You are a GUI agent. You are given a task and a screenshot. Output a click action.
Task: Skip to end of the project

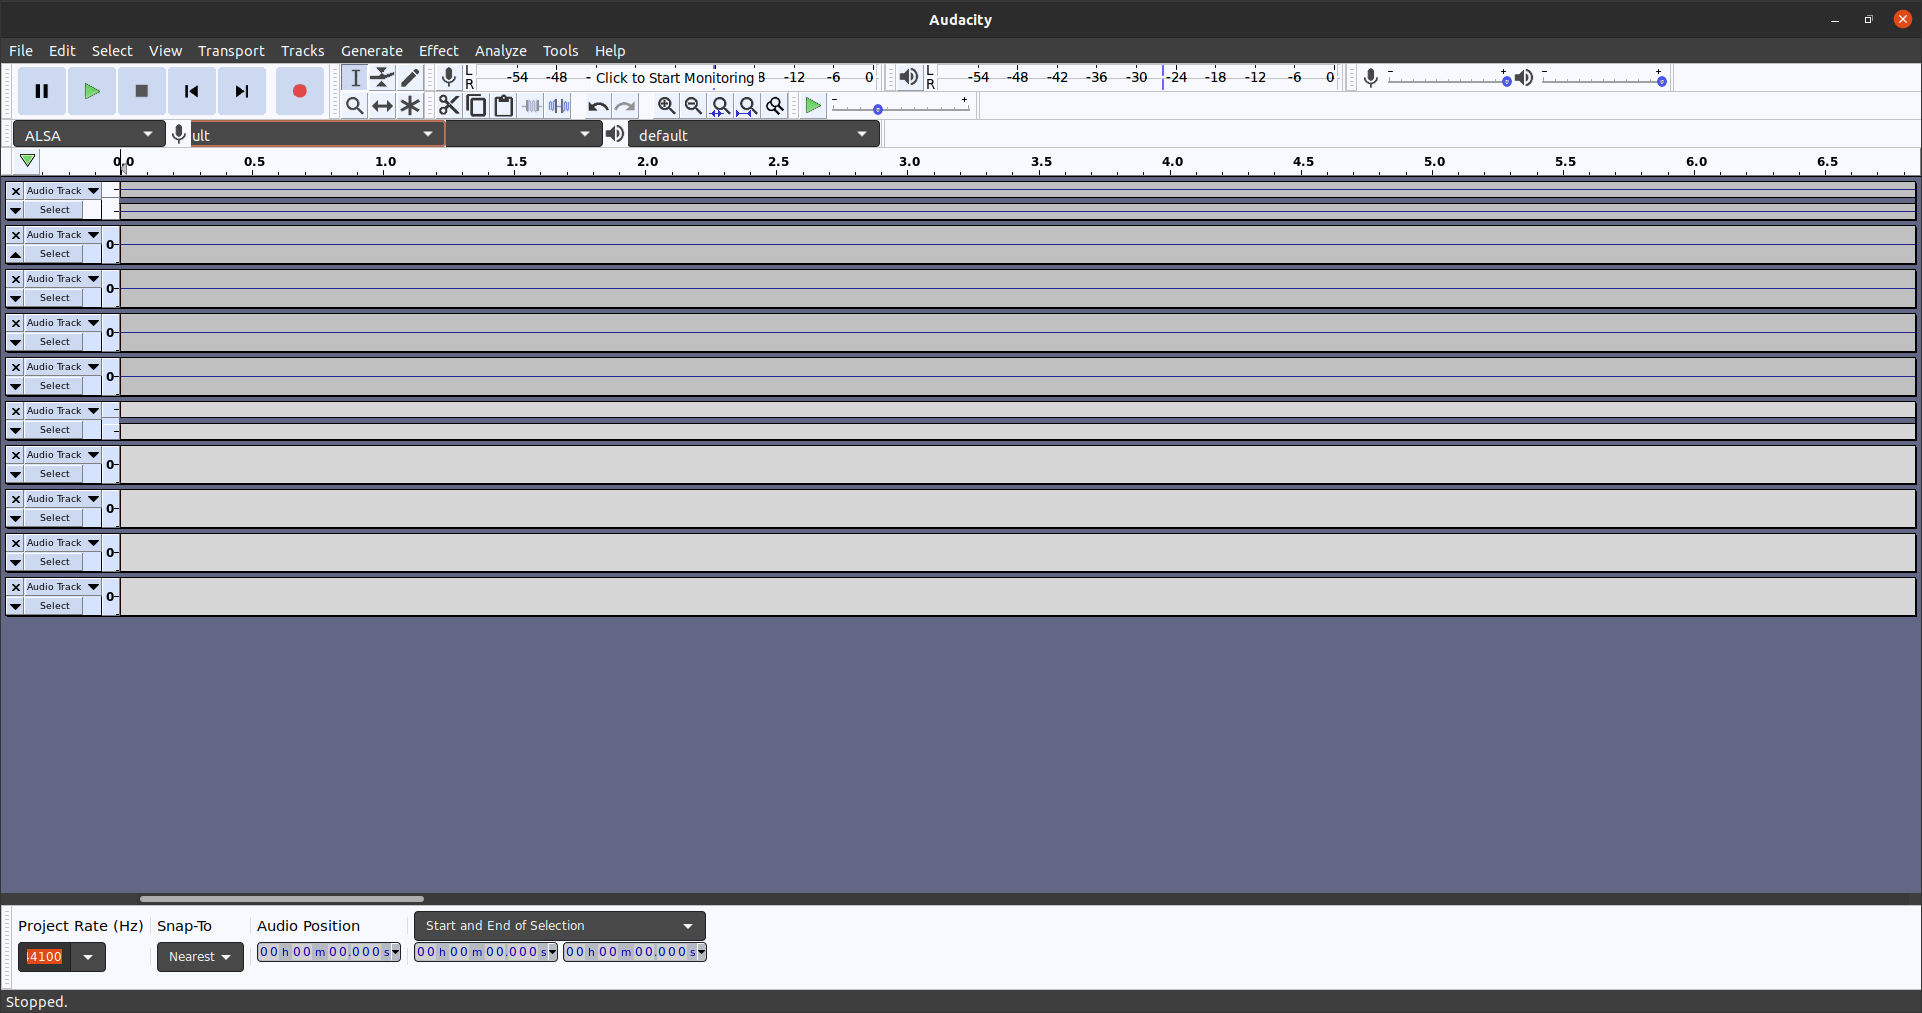[x=242, y=91]
